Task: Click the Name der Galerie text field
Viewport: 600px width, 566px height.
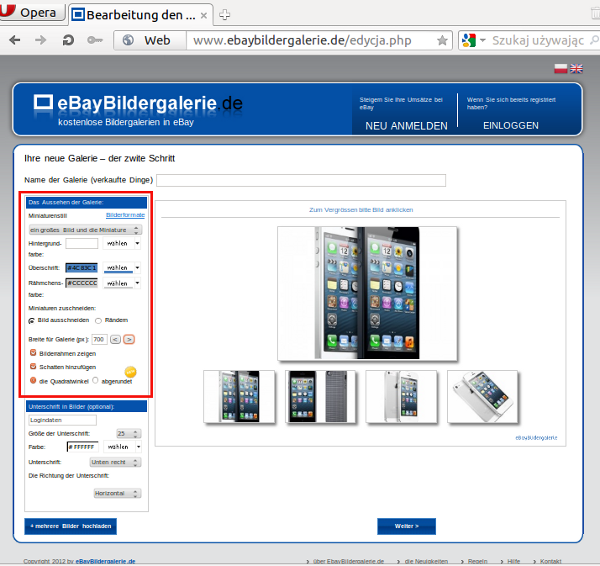Action: tap(301, 180)
